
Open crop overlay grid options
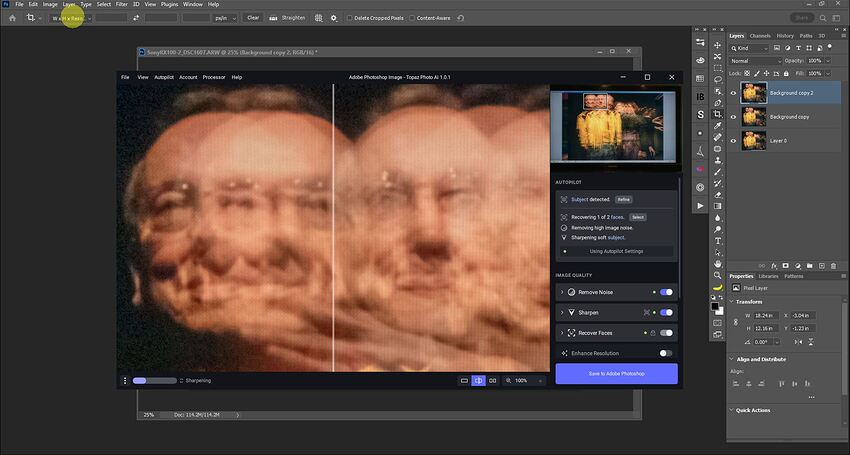tap(318, 18)
